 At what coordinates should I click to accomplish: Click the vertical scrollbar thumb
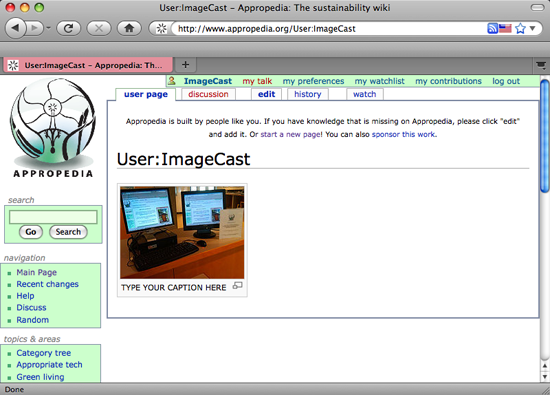544,136
